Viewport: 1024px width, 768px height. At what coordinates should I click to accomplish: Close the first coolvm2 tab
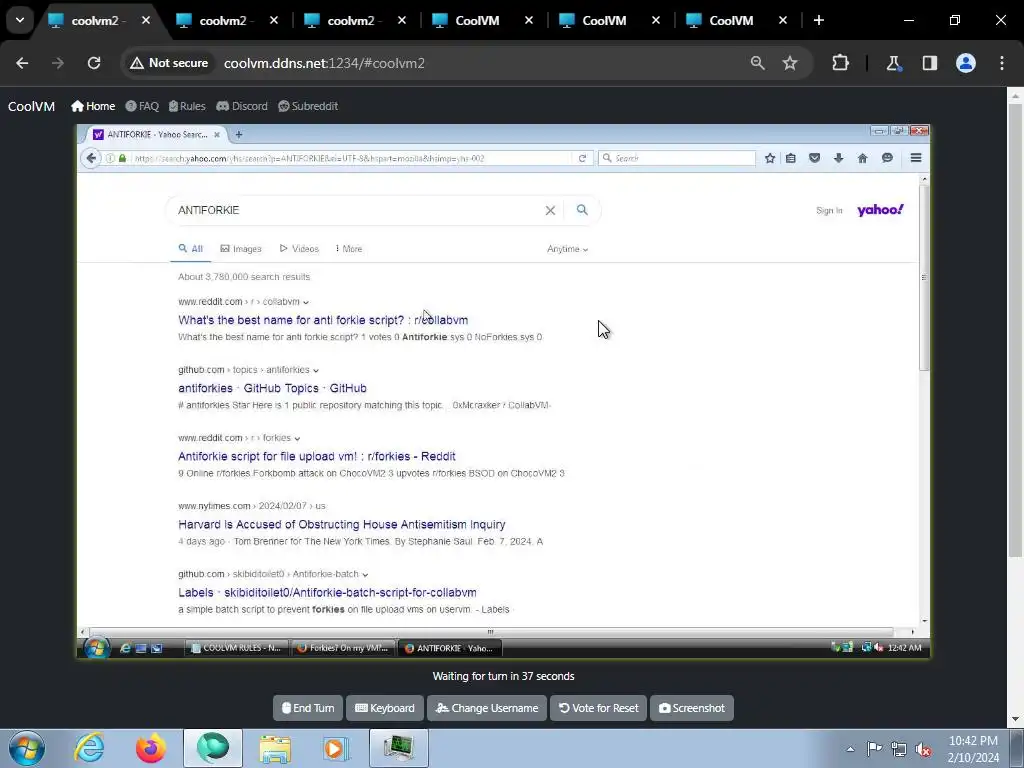pyautogui.click(x=146, y=20)
